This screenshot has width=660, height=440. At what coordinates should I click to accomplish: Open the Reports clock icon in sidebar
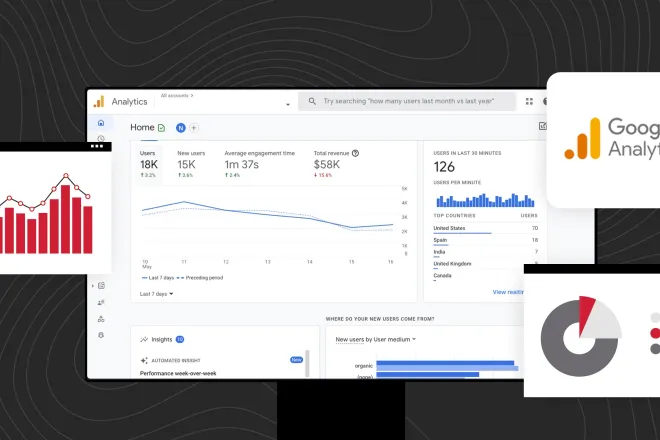101,138
